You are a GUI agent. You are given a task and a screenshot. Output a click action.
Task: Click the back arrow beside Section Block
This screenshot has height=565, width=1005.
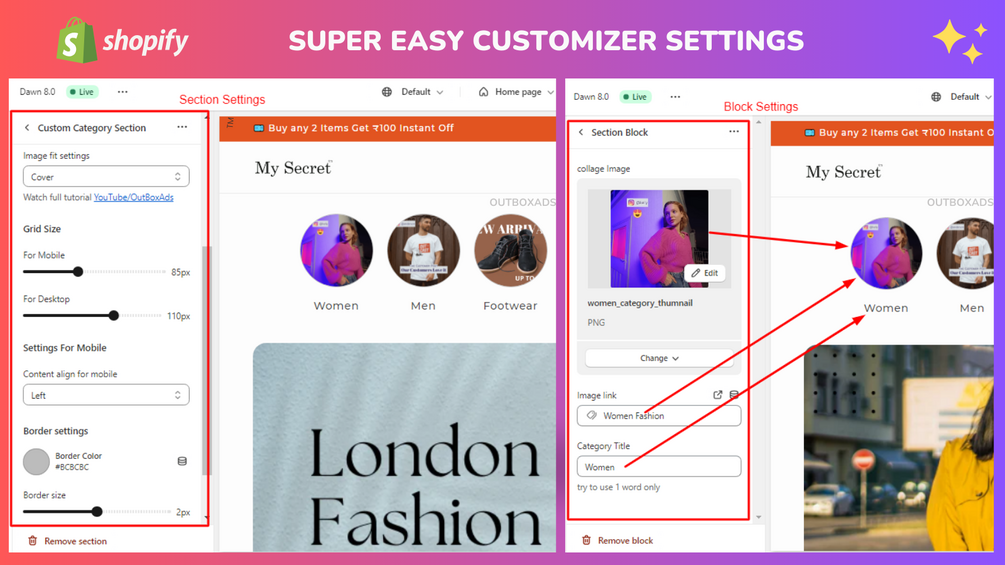(581, 132)
